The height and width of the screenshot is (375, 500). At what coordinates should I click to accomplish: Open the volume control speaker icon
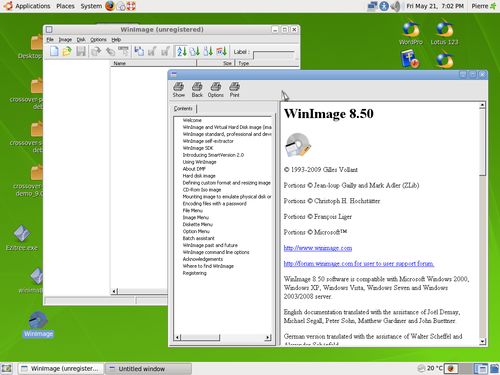tap(395, 6)
